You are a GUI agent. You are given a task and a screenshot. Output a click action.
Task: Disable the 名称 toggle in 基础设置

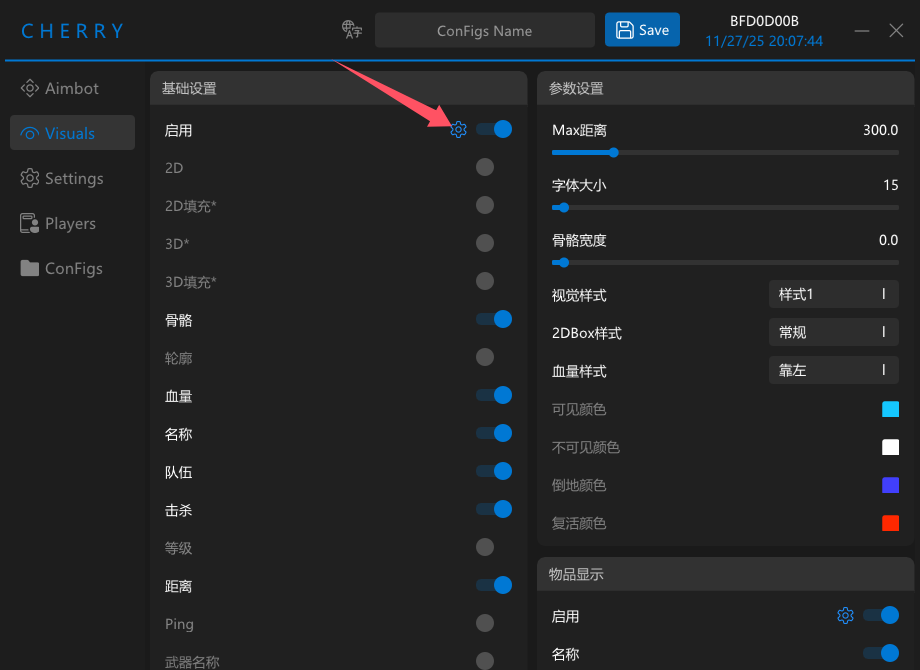pos(494,433)
